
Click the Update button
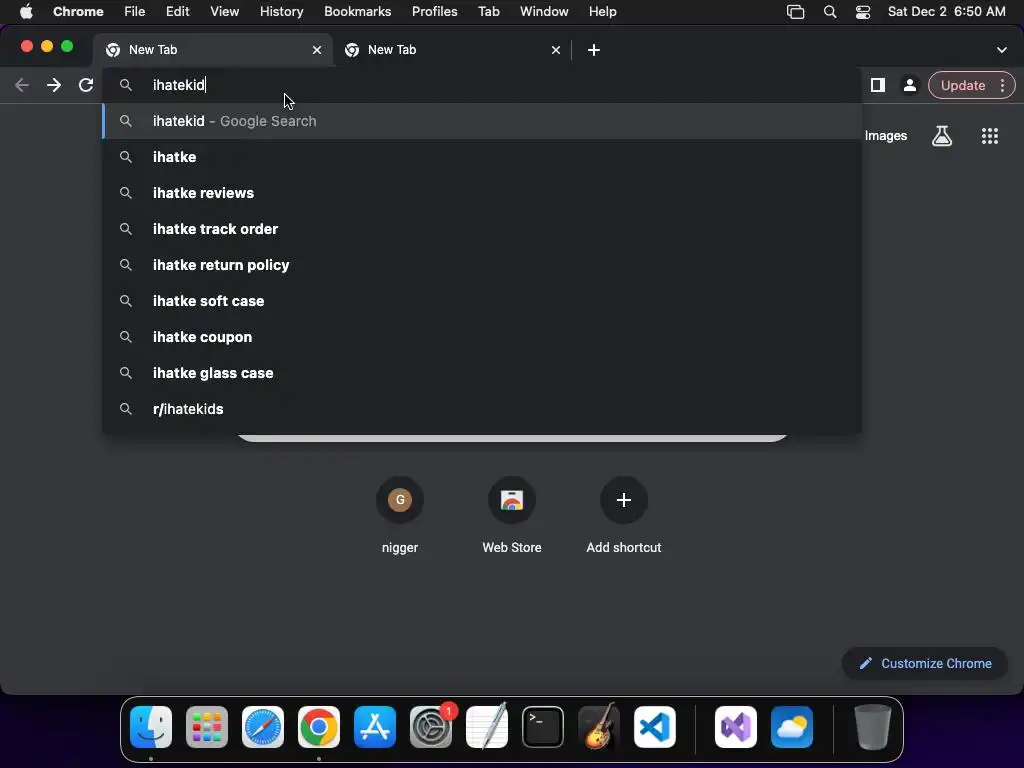[x=963, y=86]
